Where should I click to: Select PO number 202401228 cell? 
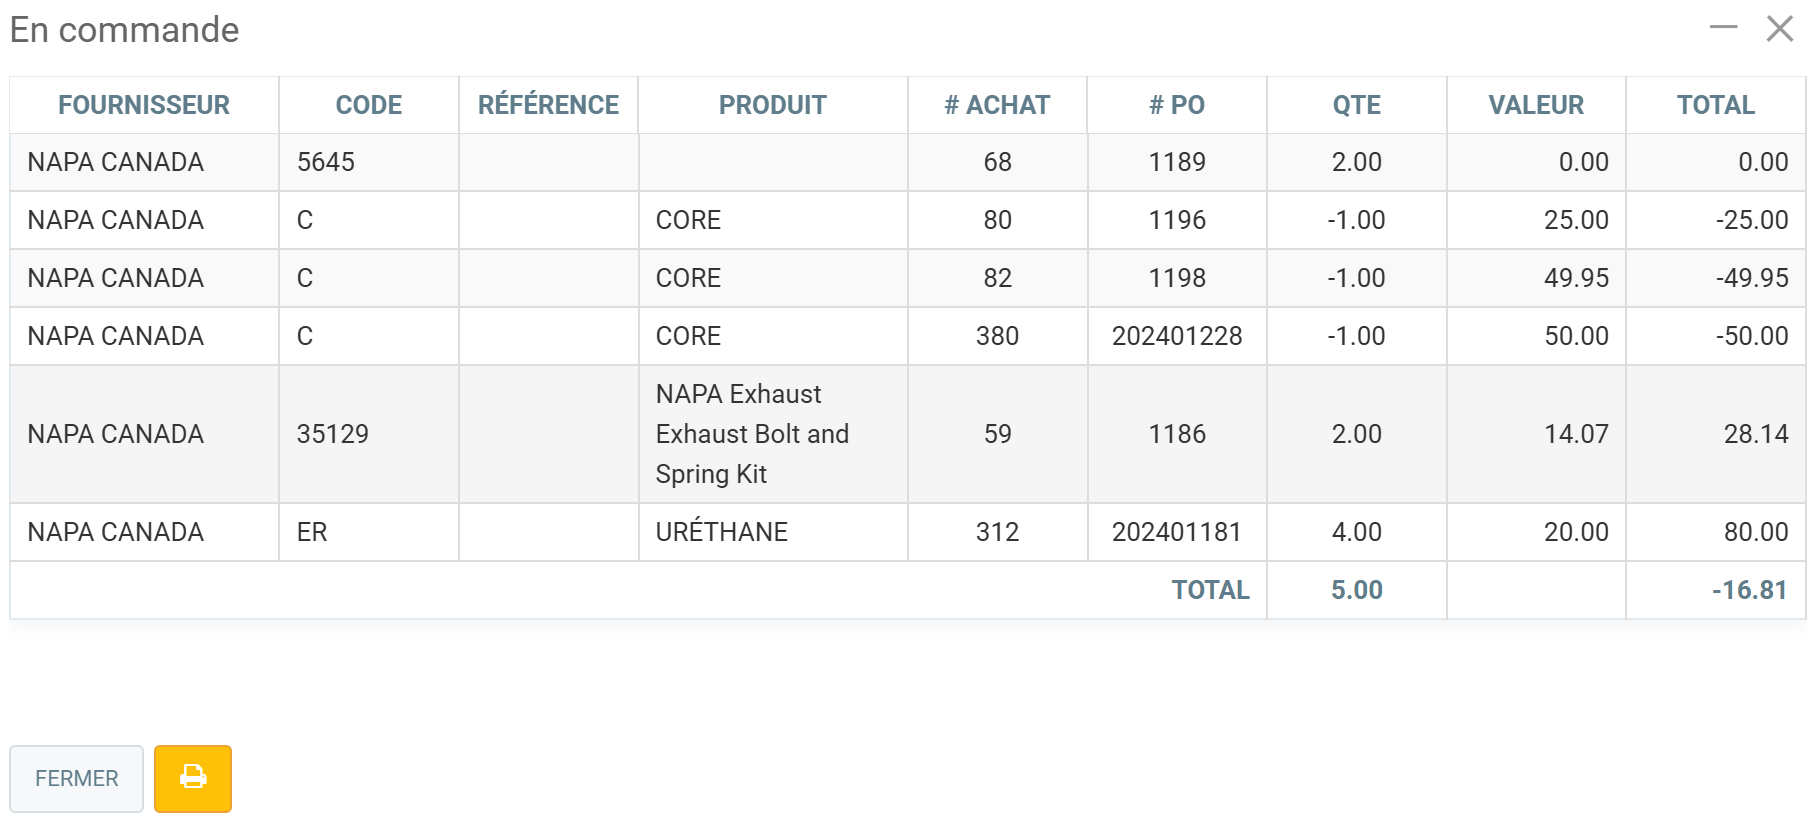point(1177,336)
